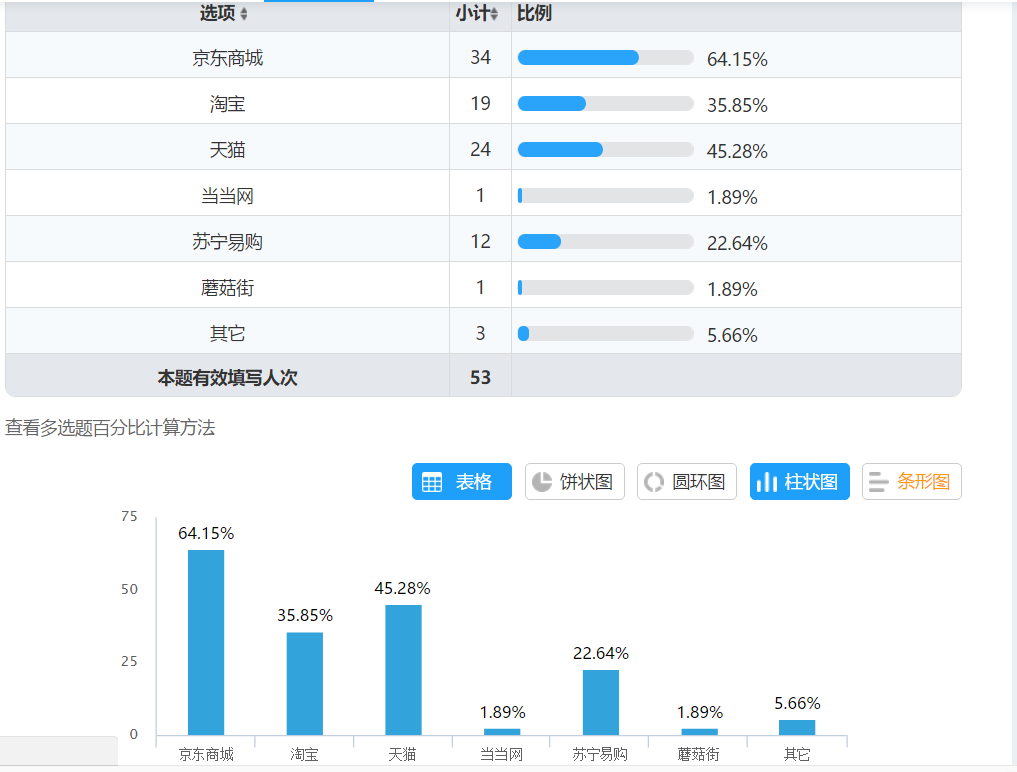Click the 其它 bar in the chart

[797, 727]
